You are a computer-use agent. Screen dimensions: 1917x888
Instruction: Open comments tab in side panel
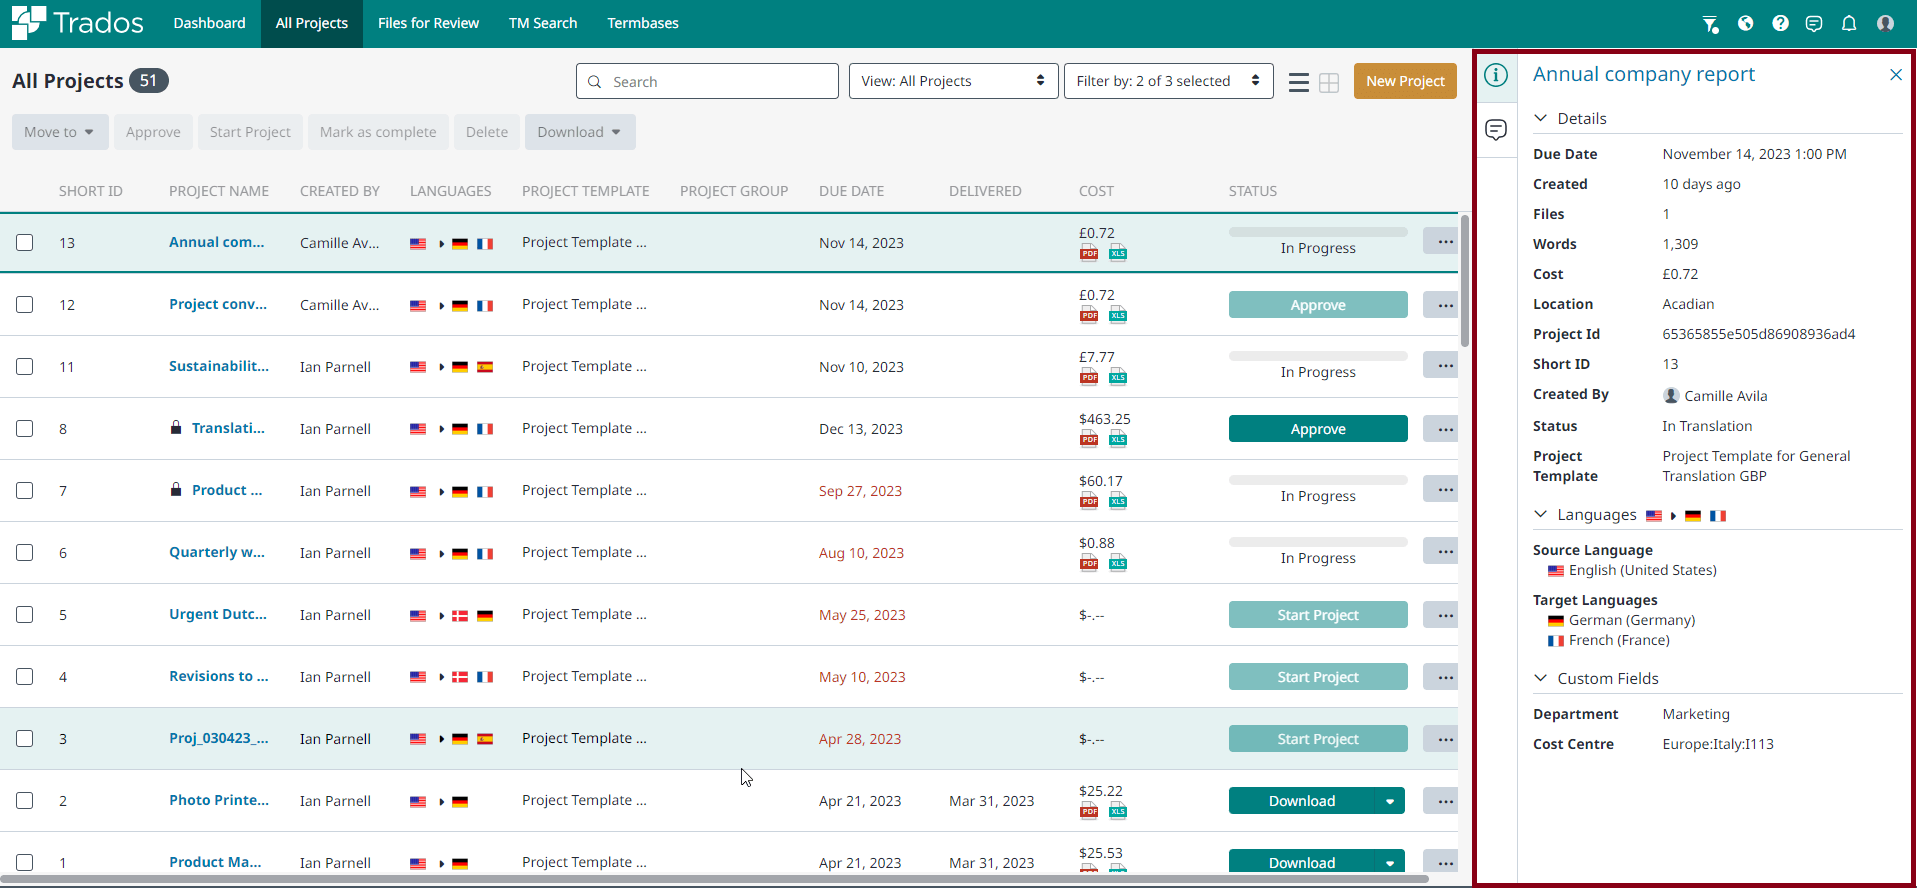1496,130
